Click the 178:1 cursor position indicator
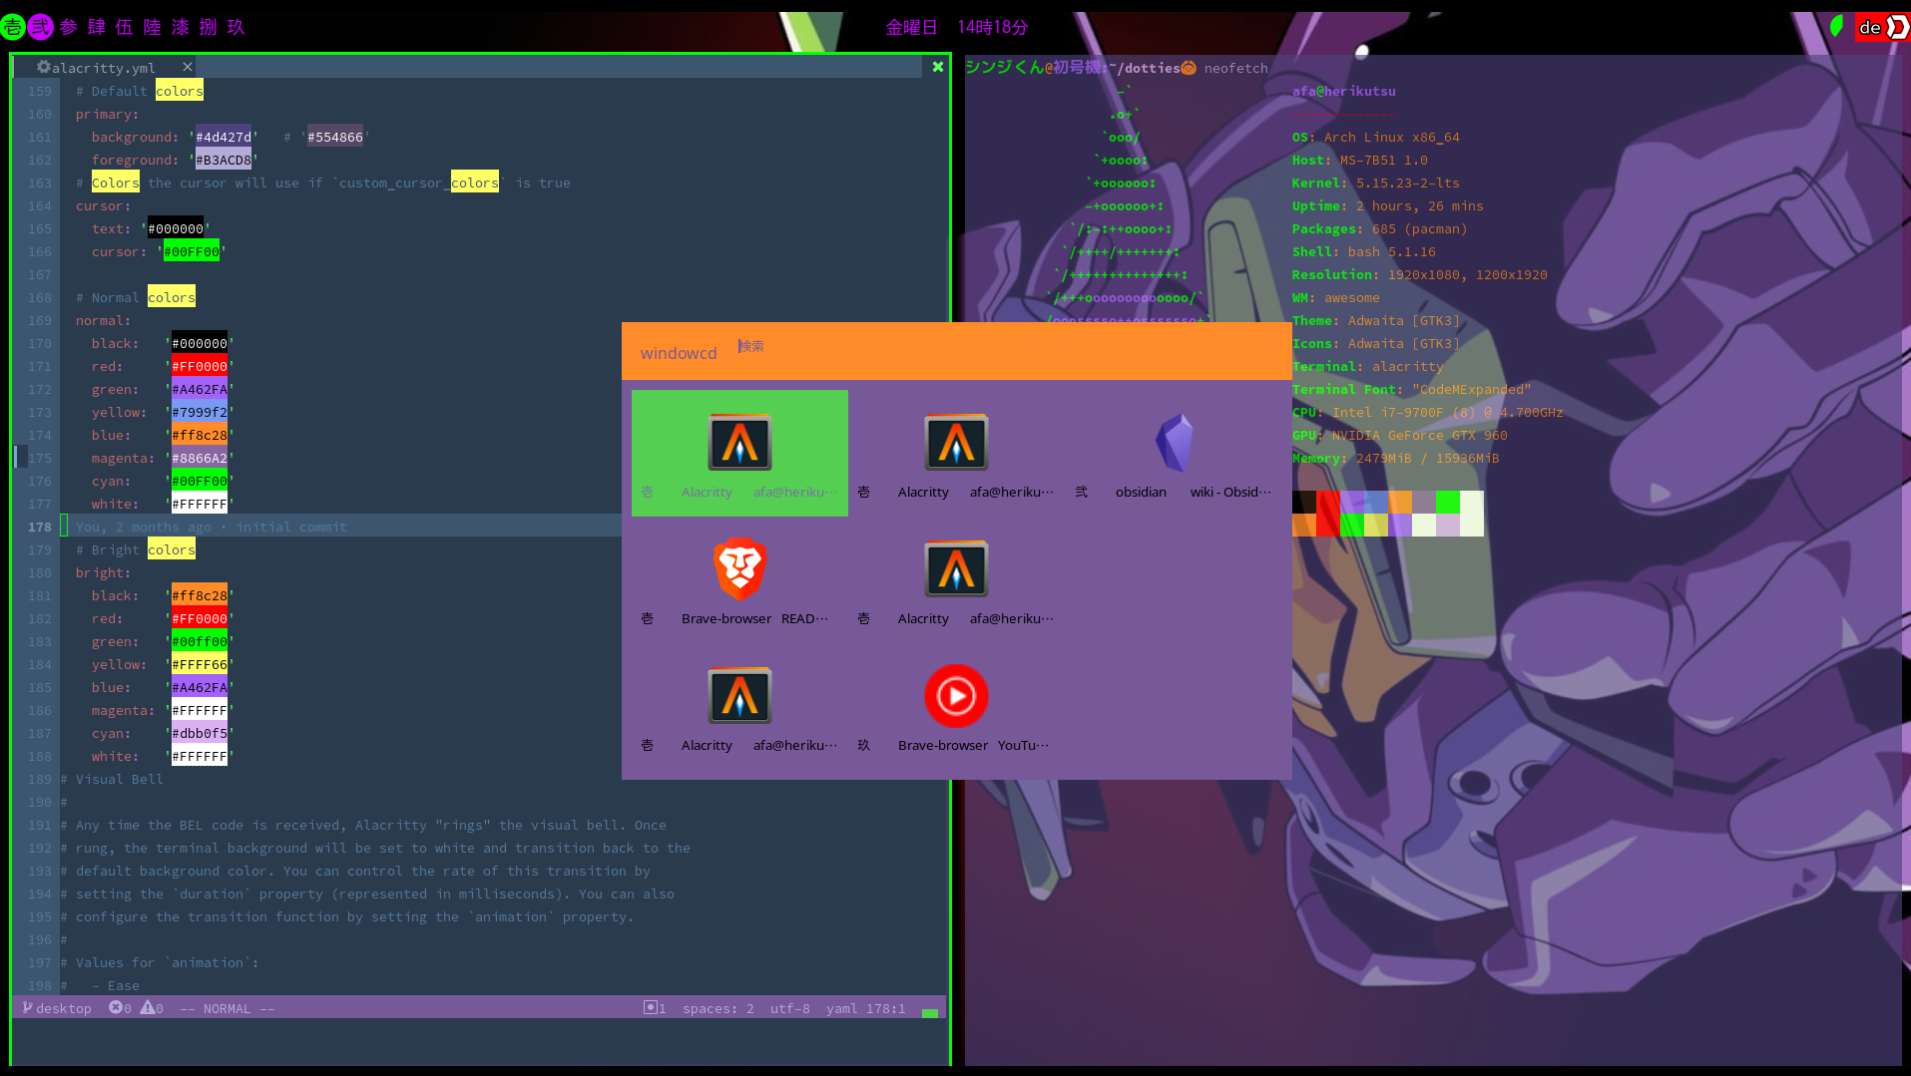 click(885, 1008)
